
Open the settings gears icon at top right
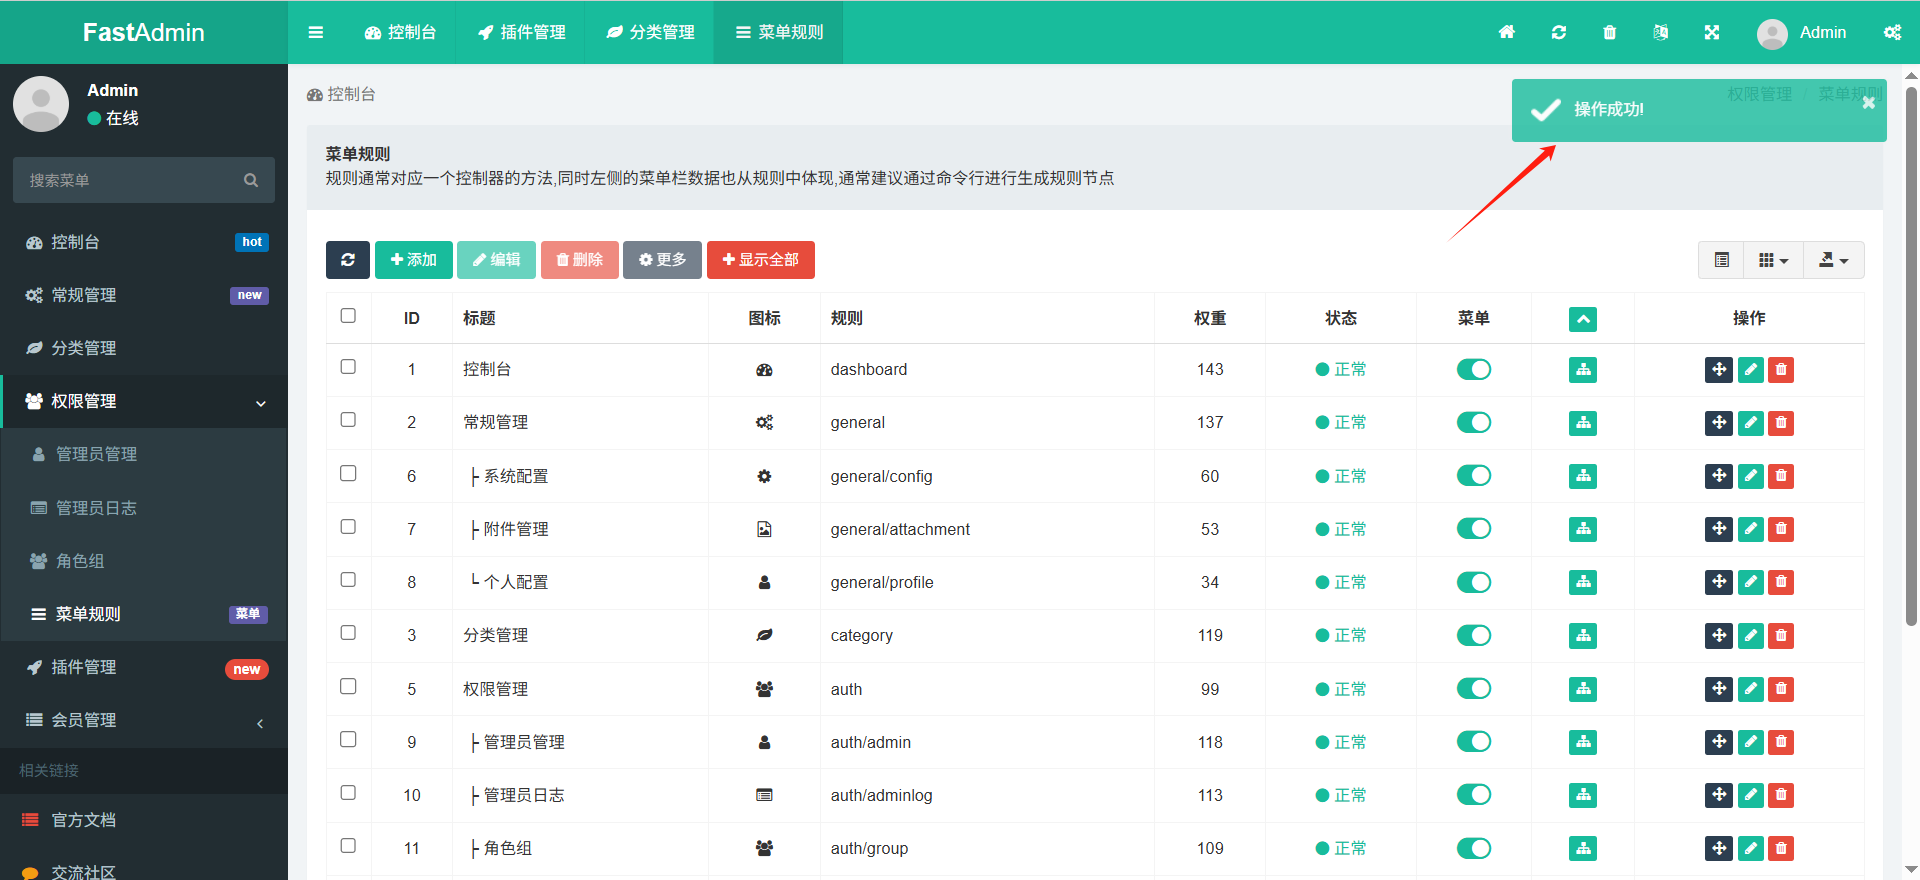tap(1893, 32)
